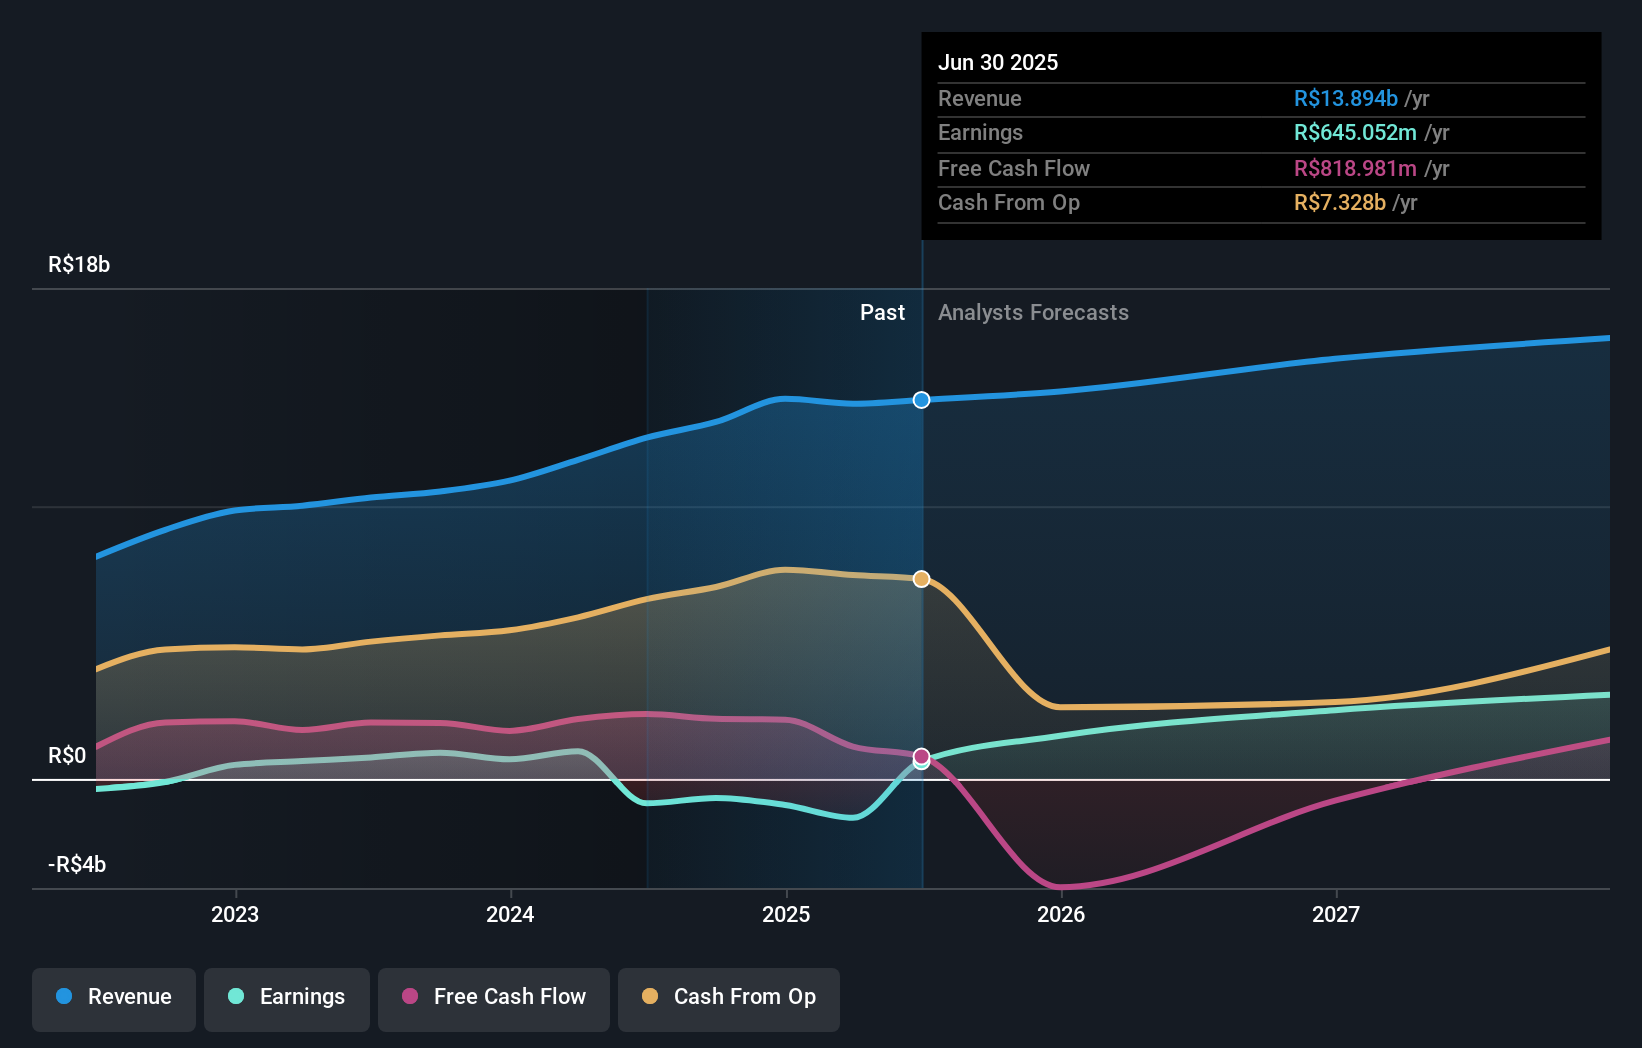The height and width of the screenshot is (1048, 1642).
Task: Toggle Free Cash Flow visibility in the legend
Action: [x=494, y=997]
